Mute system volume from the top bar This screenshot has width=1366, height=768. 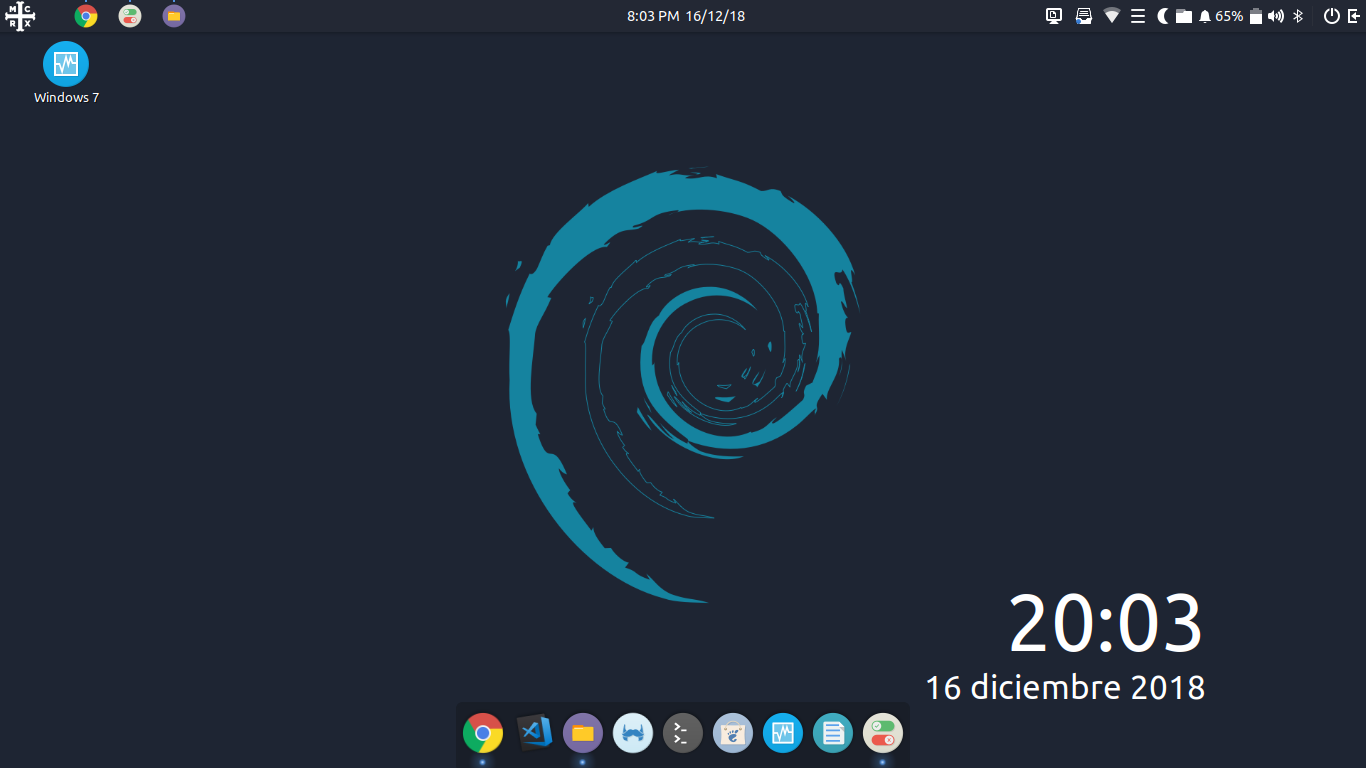click(x=1275, y=16)
